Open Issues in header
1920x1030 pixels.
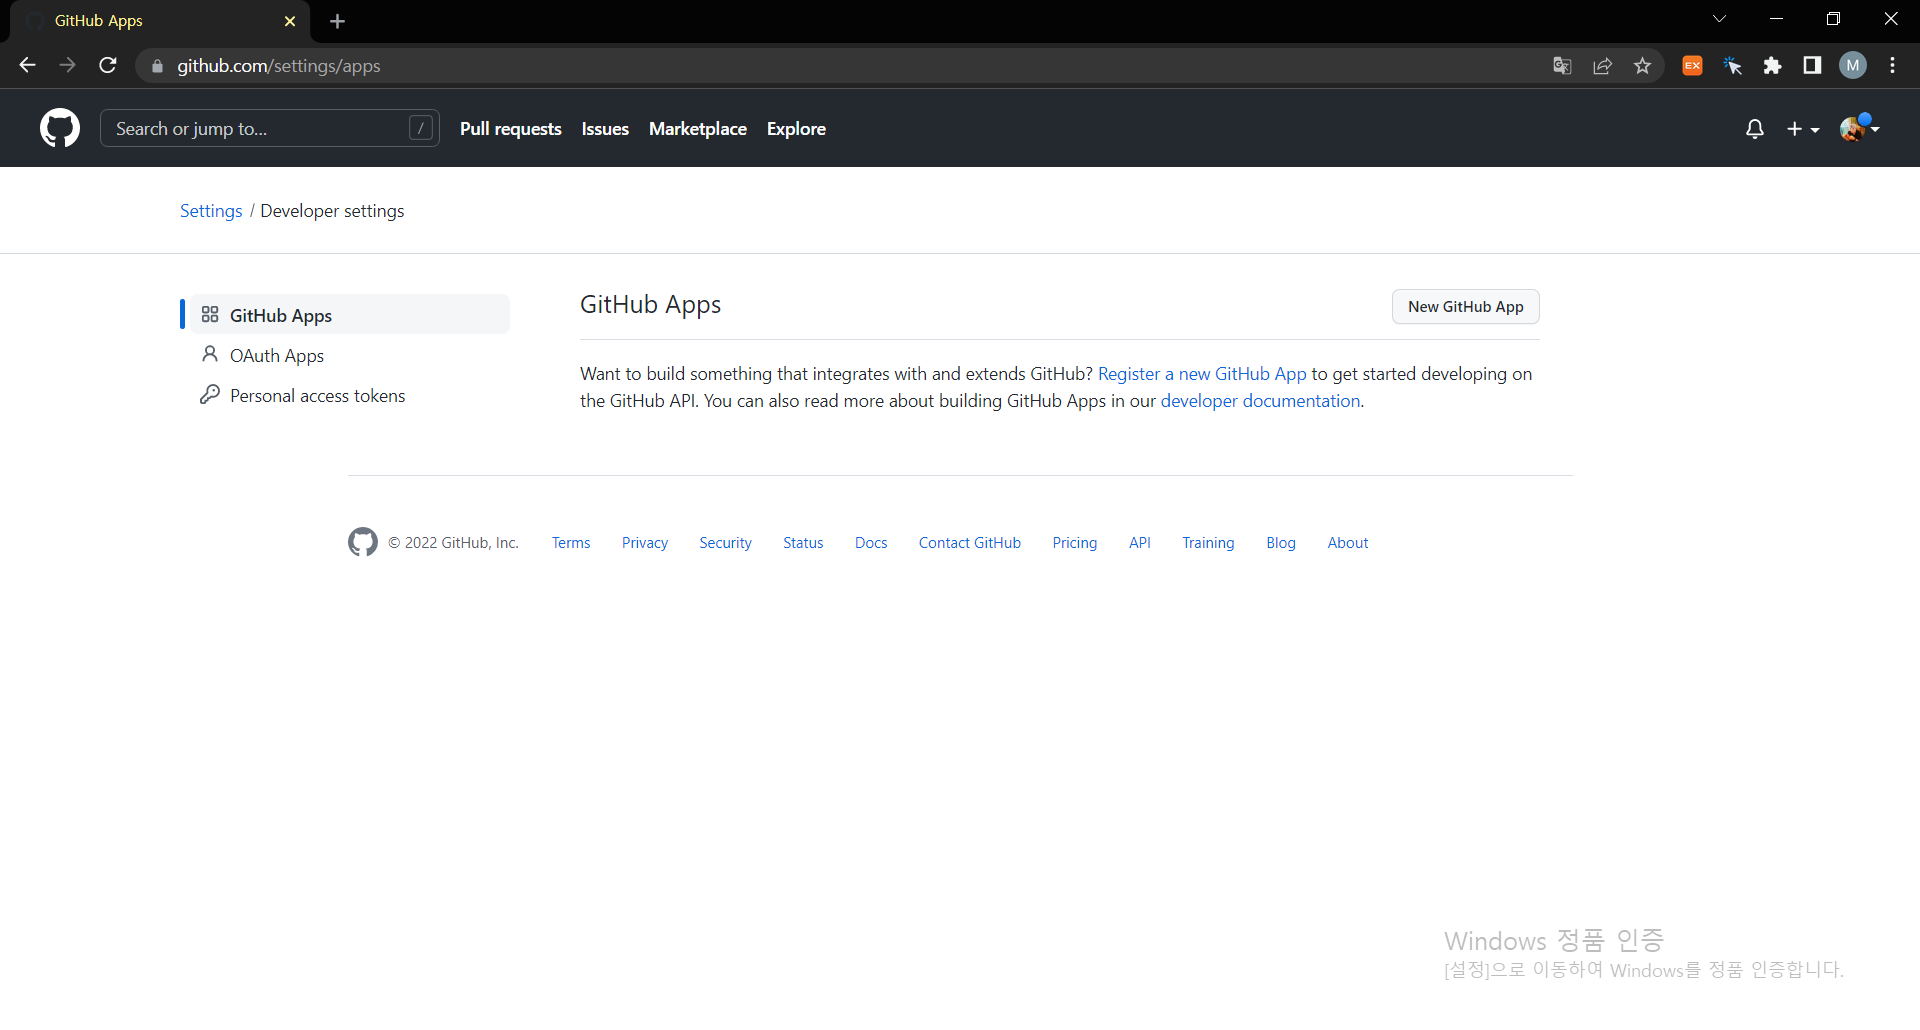[605, 129]
